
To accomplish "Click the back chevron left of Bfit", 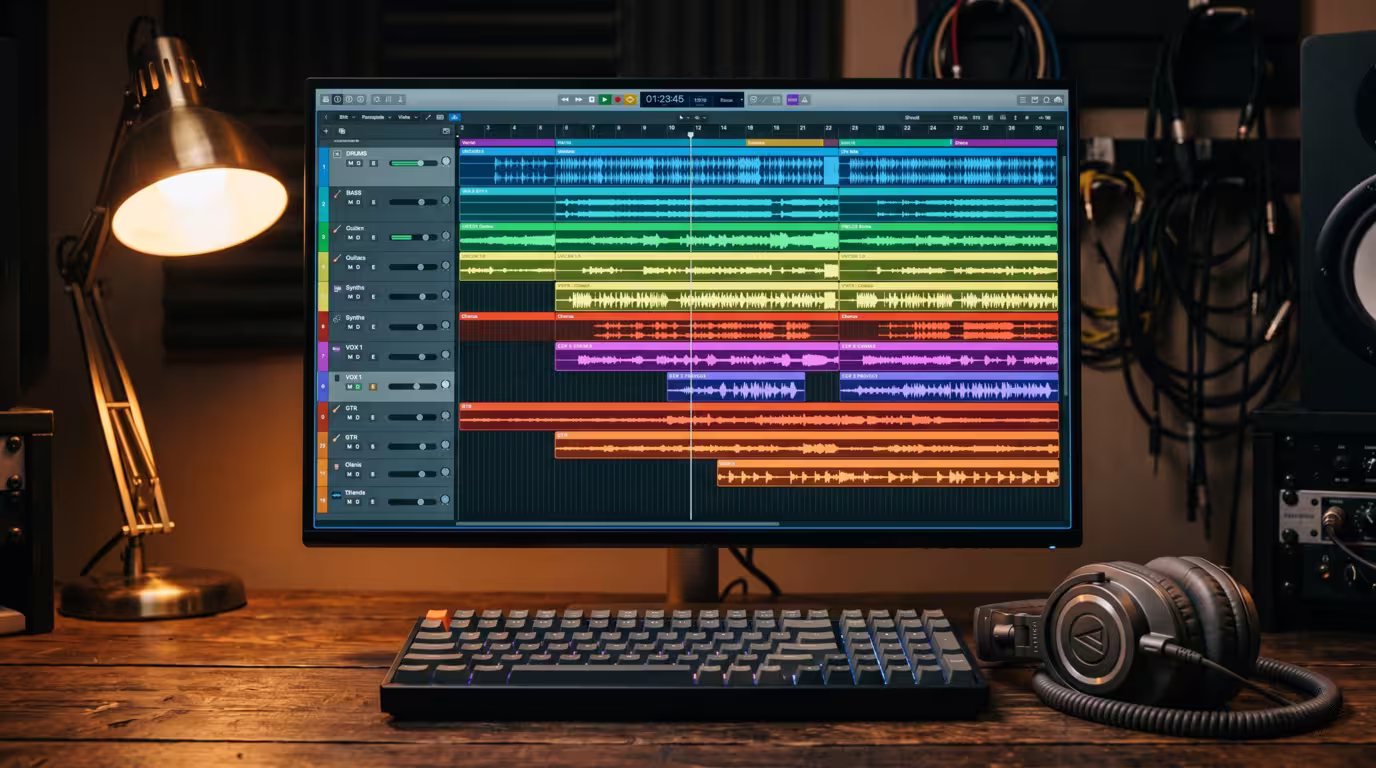I will [326, 117].
